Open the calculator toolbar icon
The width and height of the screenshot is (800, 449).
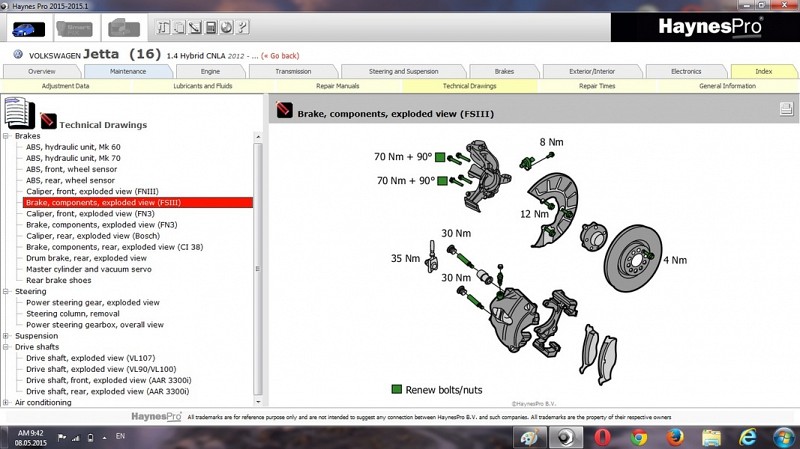coord(211,27)
